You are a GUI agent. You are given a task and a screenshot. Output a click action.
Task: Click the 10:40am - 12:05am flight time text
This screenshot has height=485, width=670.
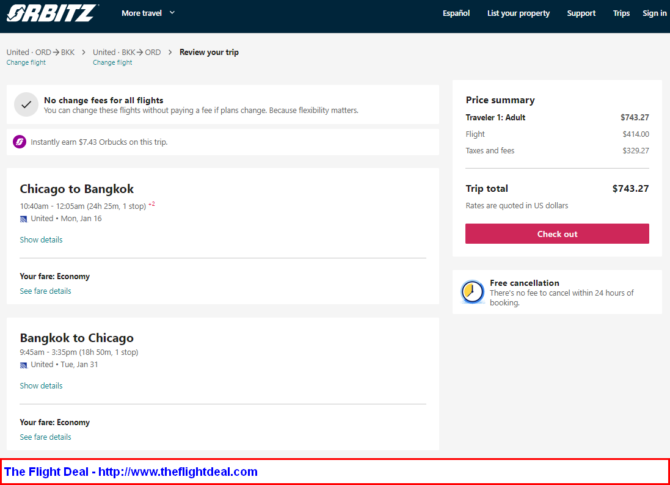coord(83,206)
